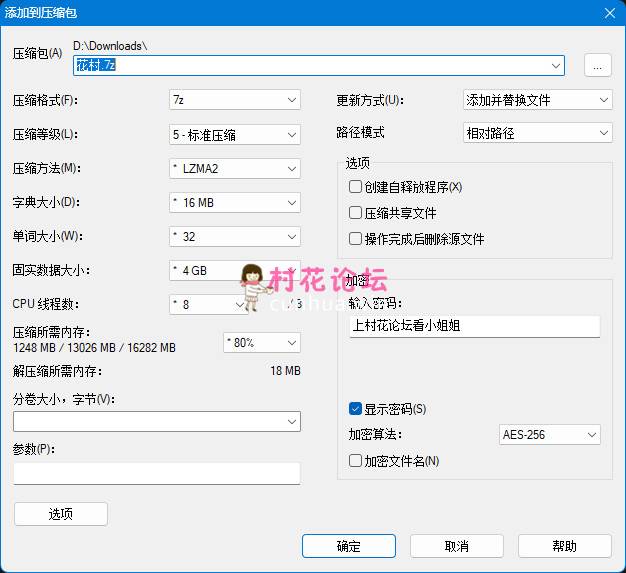Open the AES-256 encryption algorithm dropdown
The image size is (626, 573).
click(x=550, y=435)
